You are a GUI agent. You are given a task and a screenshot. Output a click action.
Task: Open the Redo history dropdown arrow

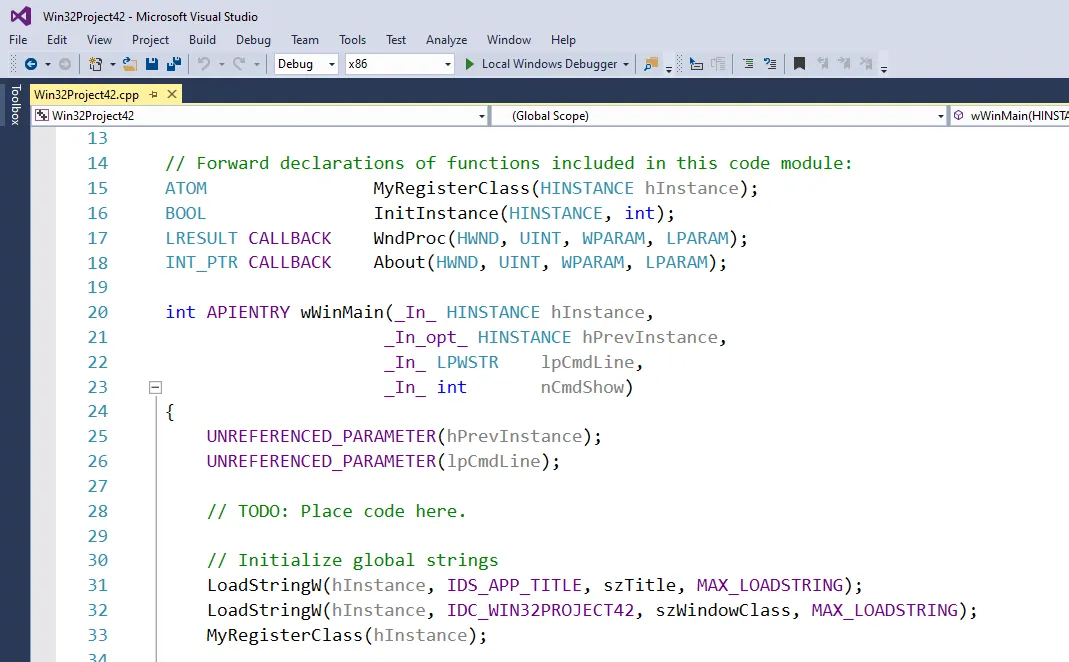(256, 64)
